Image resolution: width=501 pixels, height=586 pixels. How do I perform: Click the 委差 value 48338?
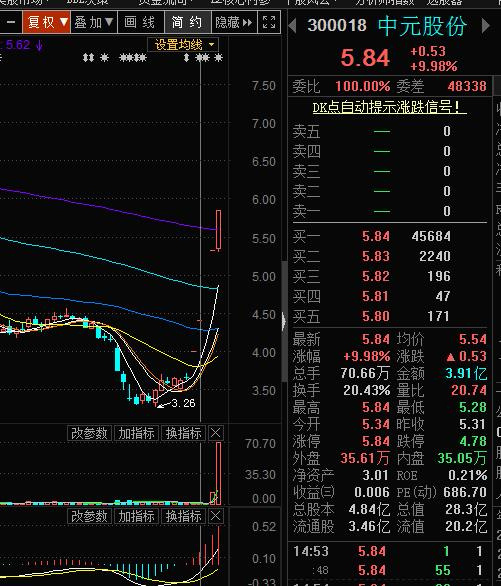point(467,87)
